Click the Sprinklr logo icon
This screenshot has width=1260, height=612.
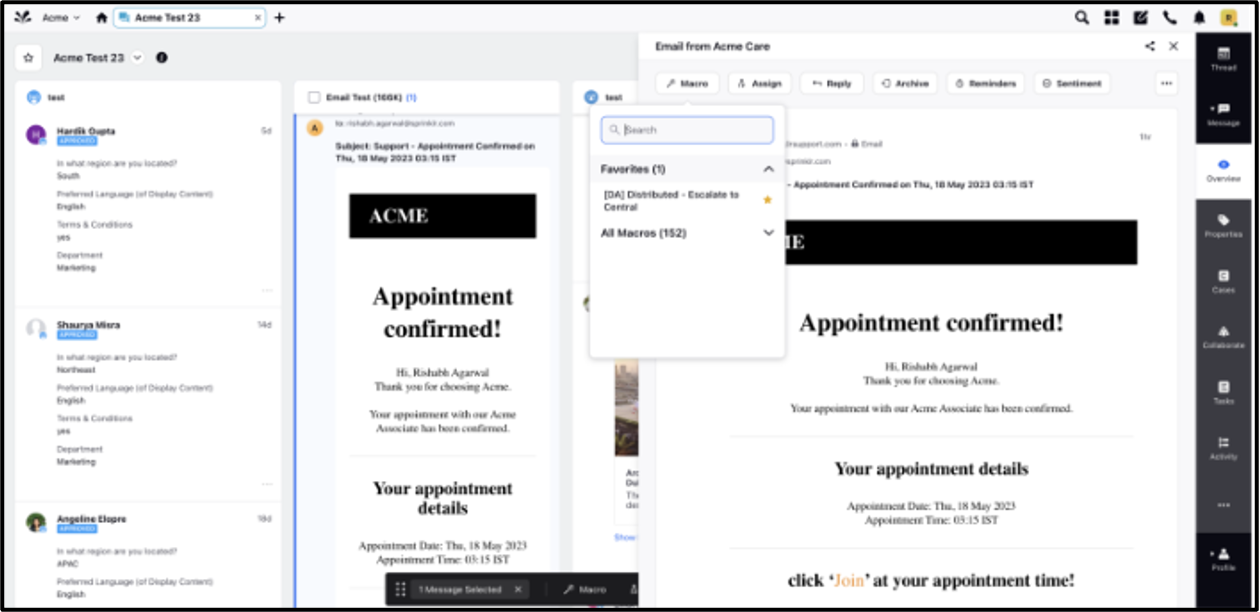(21, 17)
